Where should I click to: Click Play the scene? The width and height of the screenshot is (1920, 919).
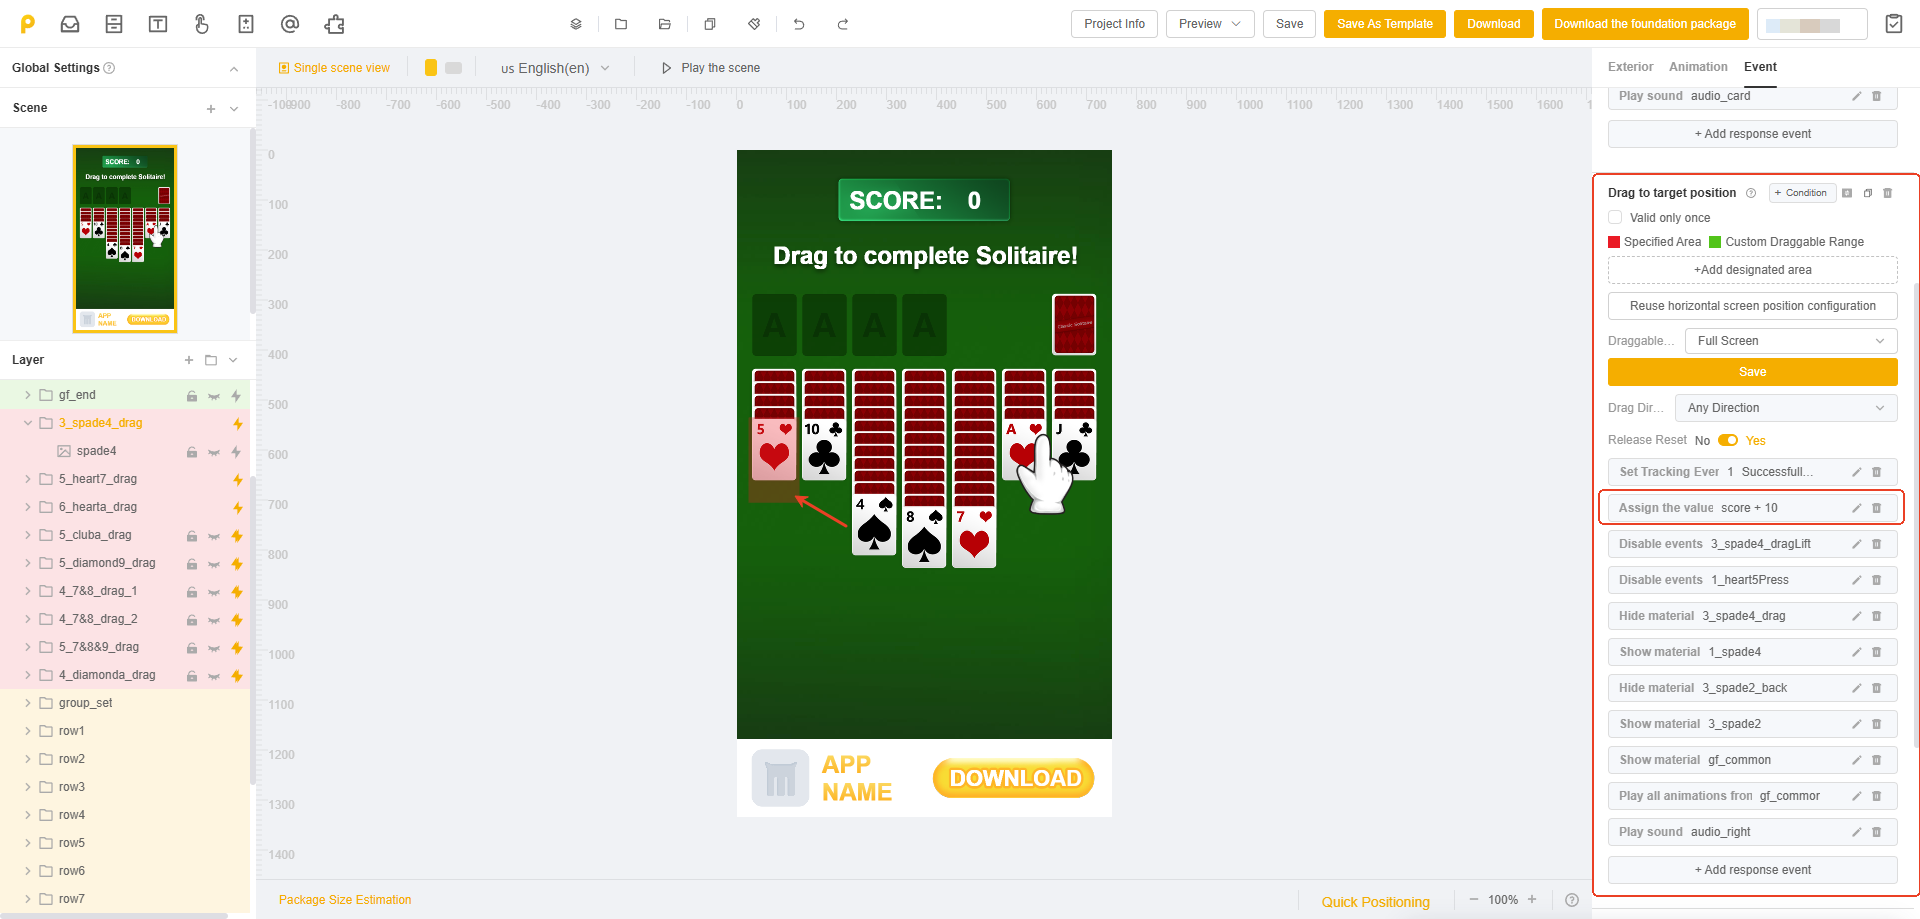(711, 68)
